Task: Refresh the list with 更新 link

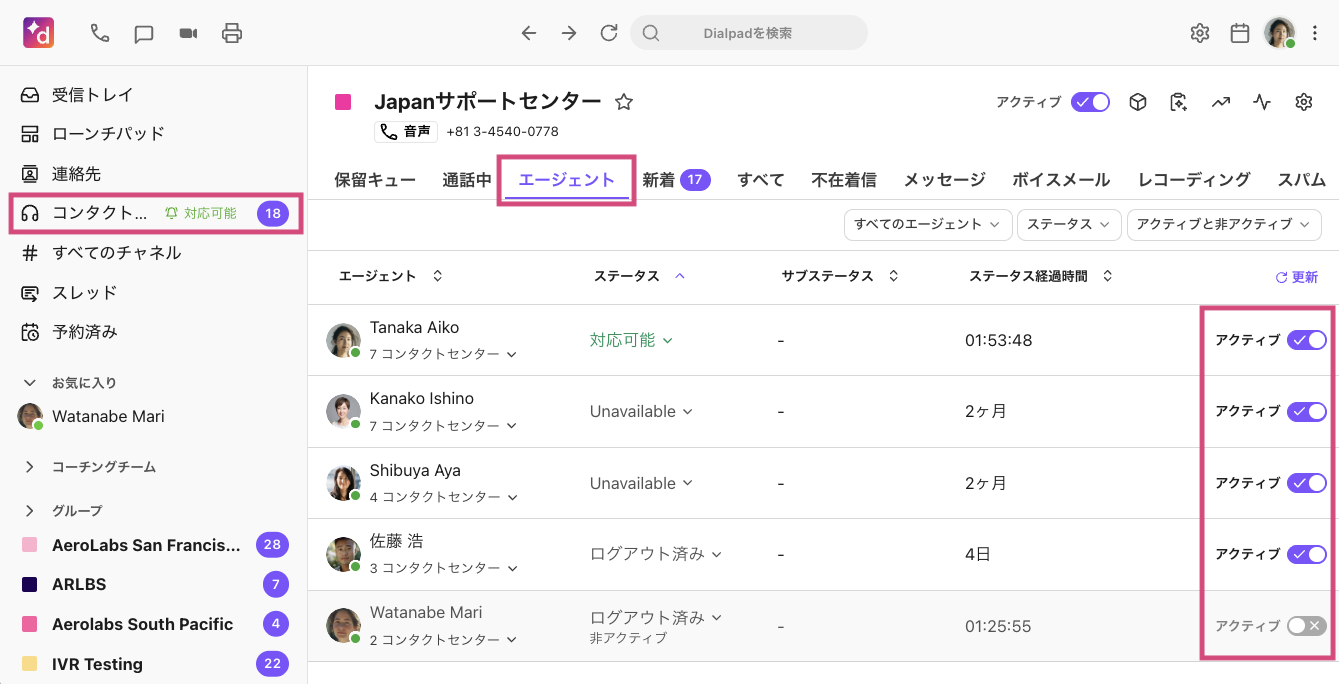Action: [1296, 276]
